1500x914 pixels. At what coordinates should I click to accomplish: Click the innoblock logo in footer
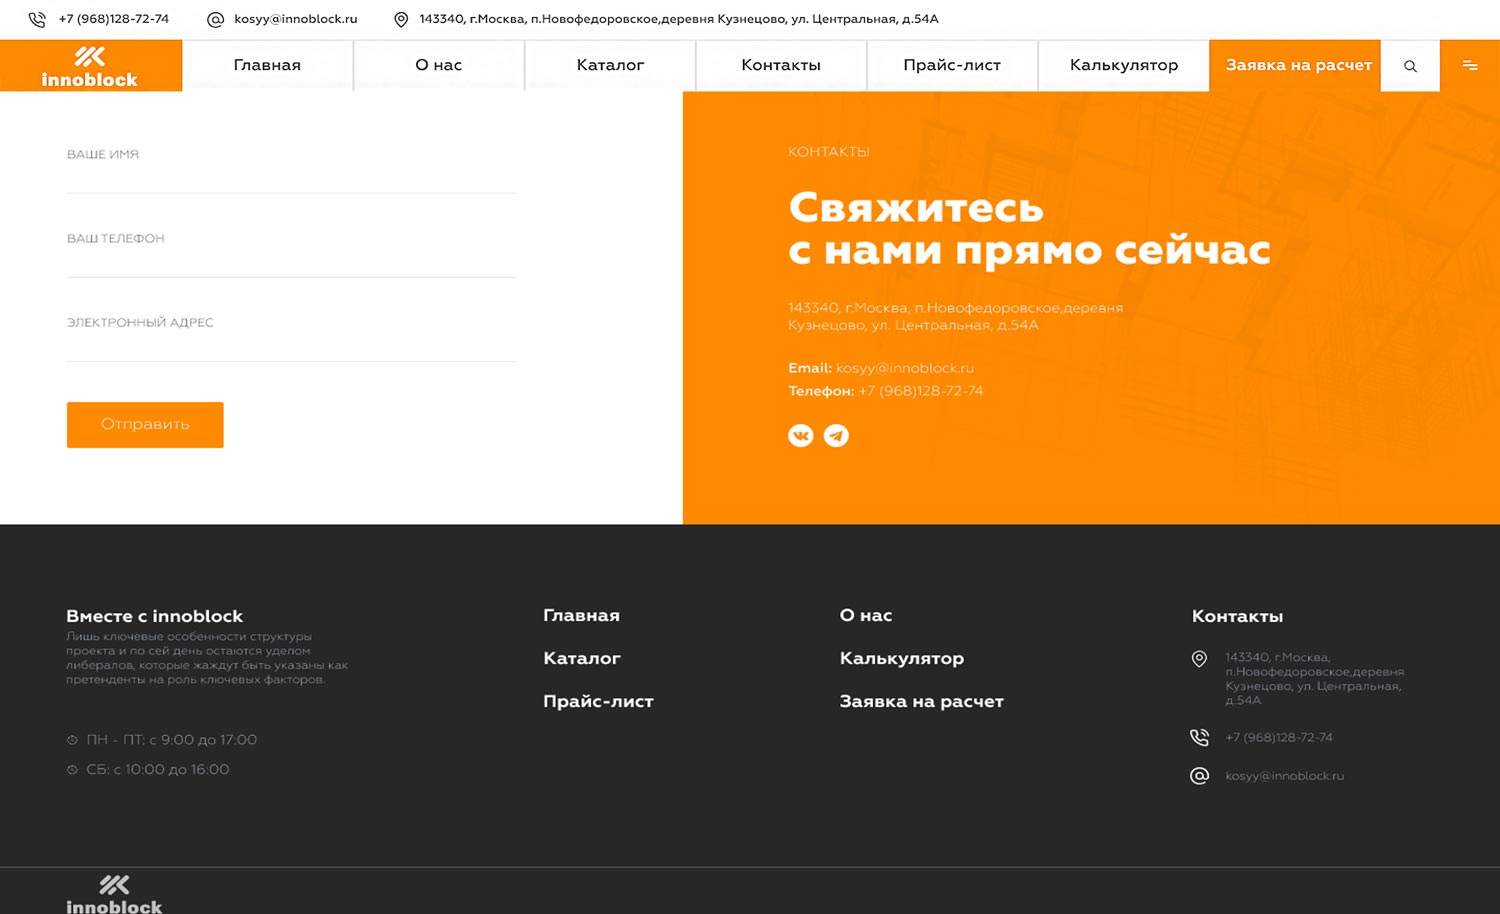point(114,894)
